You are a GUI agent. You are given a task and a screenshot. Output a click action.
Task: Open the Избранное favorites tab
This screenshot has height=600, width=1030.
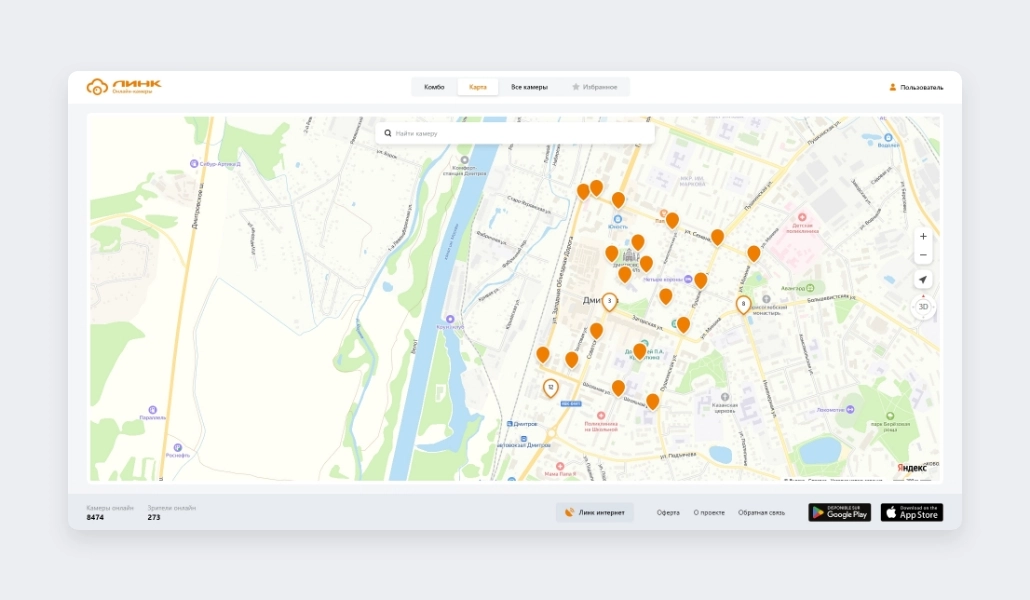pyautogui.click(x=595, y=87)
